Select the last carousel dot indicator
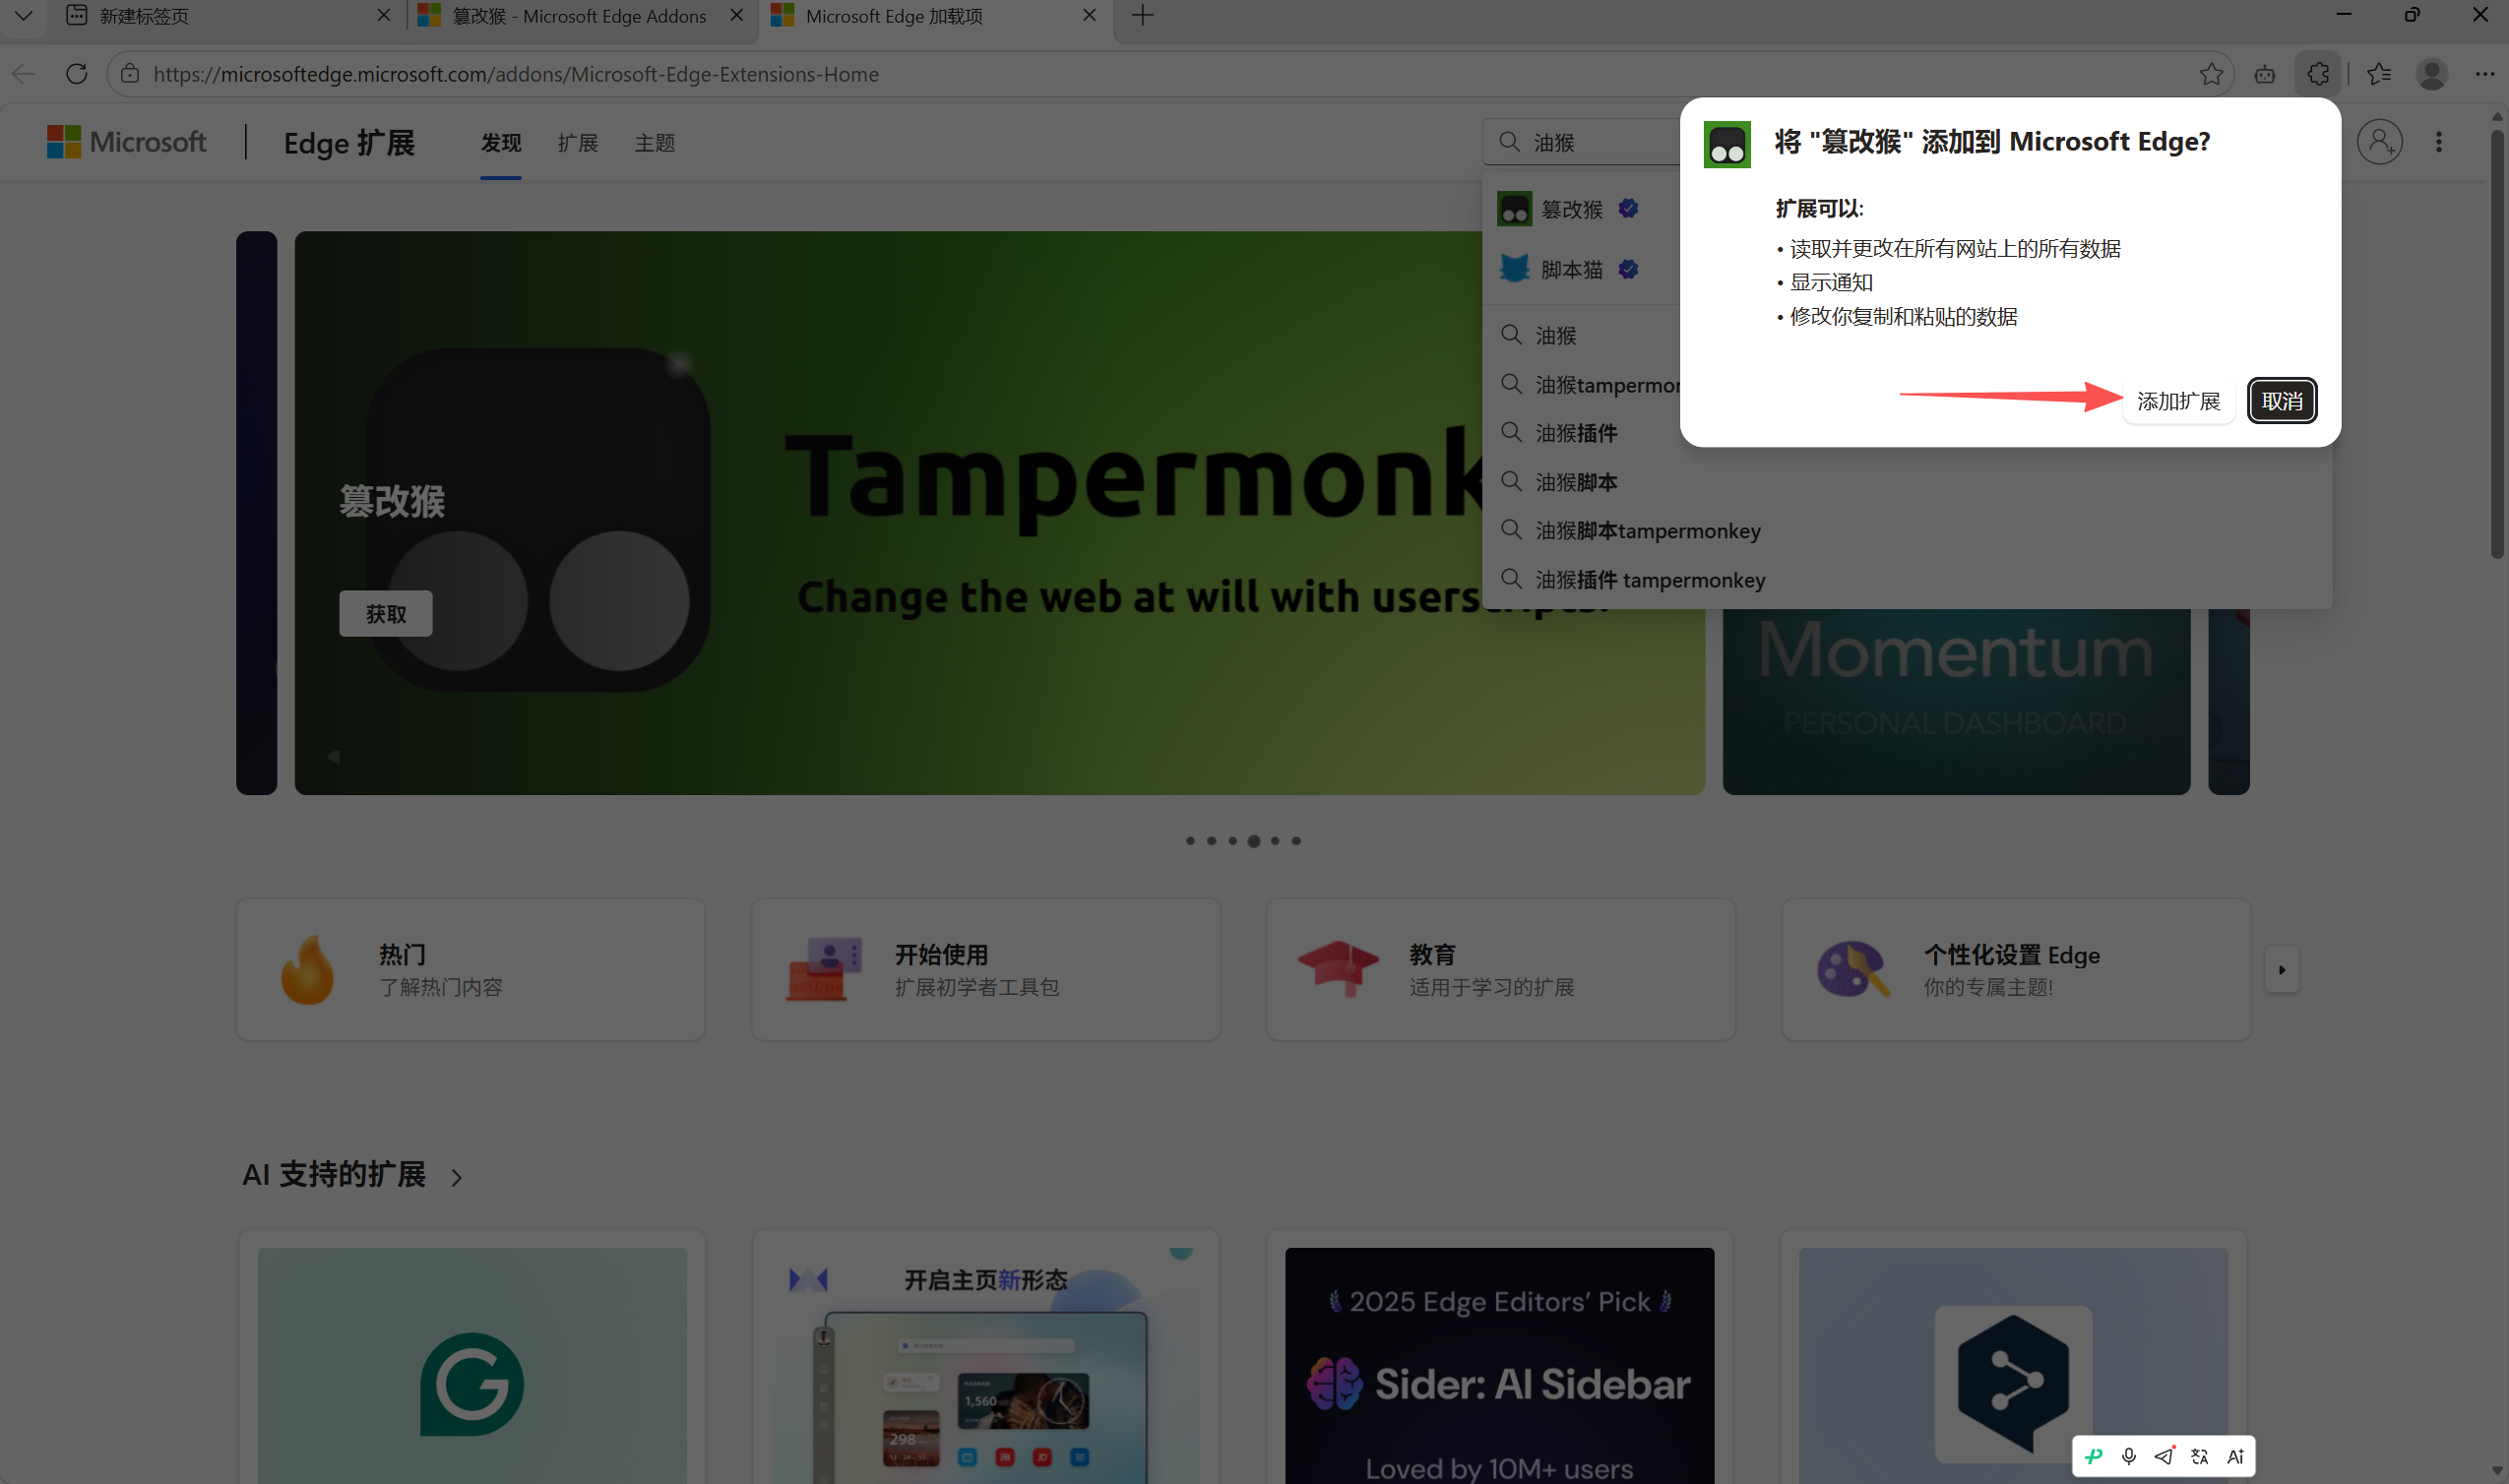Image resolution: width=2509 pixels, height=1484 pixels. click(x=1296, y=841)
